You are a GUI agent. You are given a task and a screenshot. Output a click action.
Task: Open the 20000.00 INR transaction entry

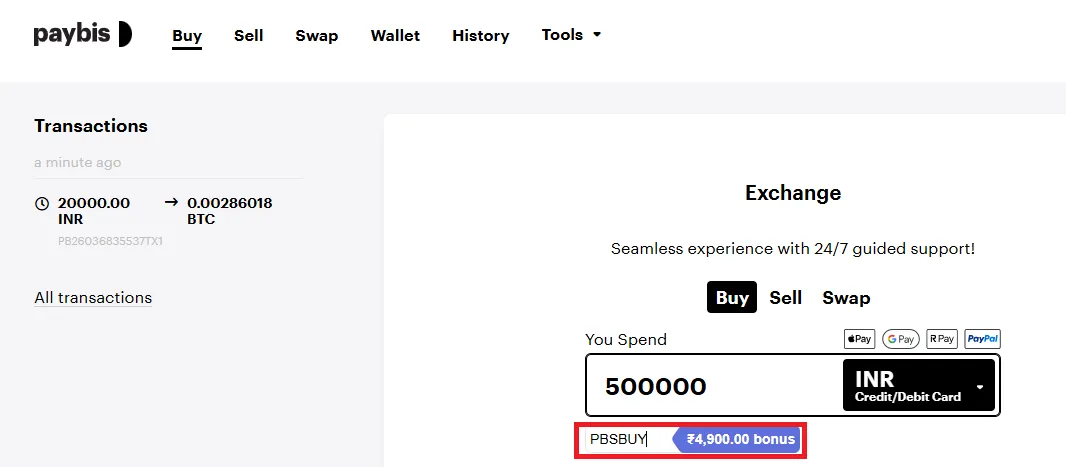[94, 210]
